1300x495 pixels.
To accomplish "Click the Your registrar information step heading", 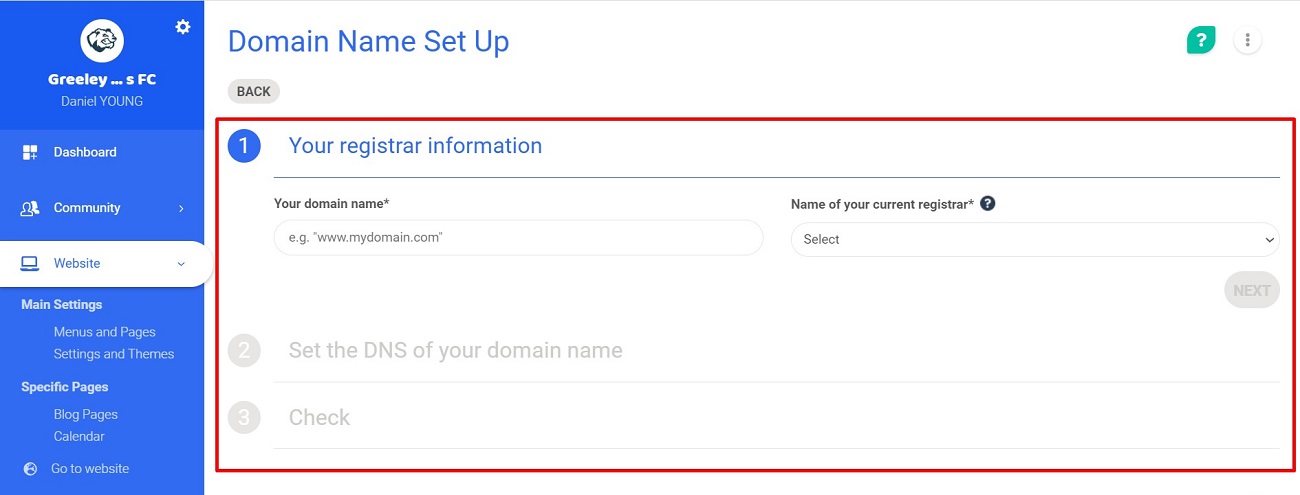I will 415,146.
